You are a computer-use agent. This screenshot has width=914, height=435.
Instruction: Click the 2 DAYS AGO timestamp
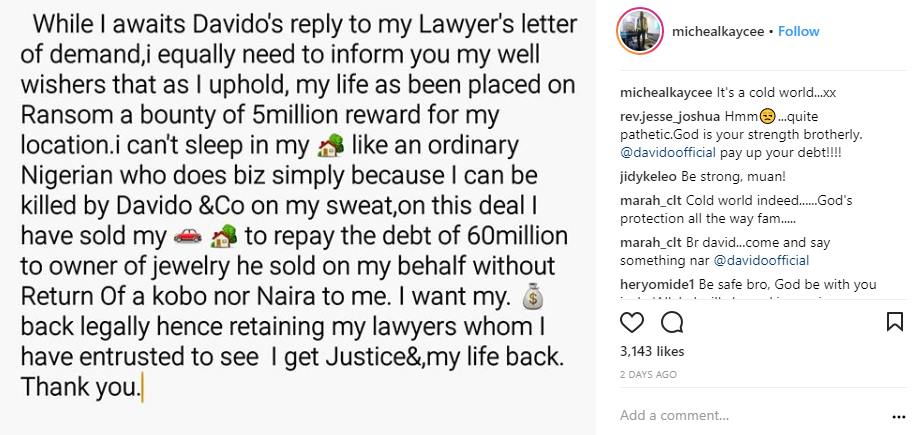coord(648,374)
